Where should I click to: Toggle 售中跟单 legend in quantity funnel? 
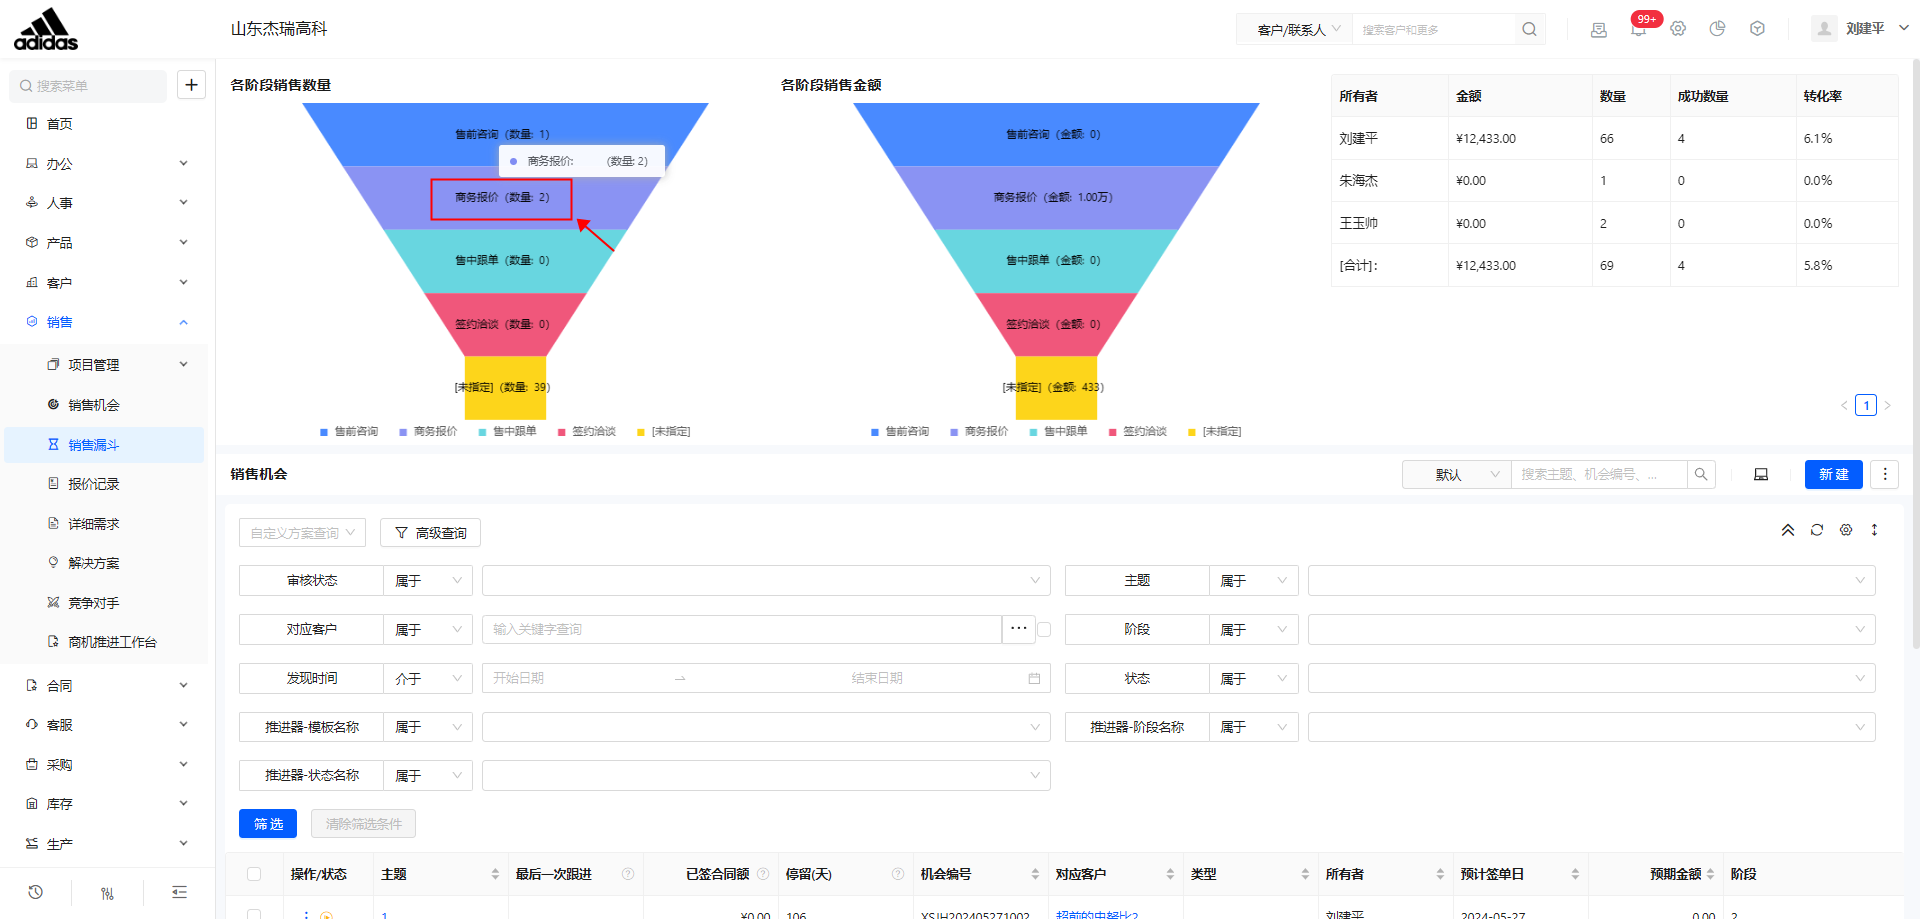507,432
